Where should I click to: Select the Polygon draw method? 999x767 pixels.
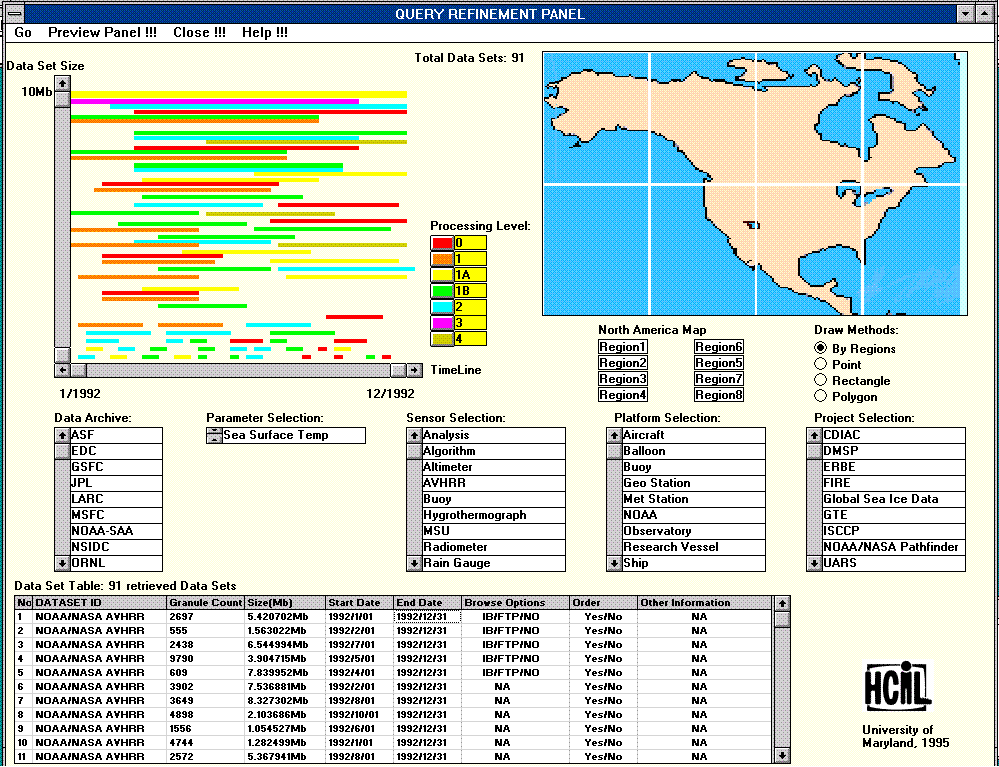tap(822, 397)
